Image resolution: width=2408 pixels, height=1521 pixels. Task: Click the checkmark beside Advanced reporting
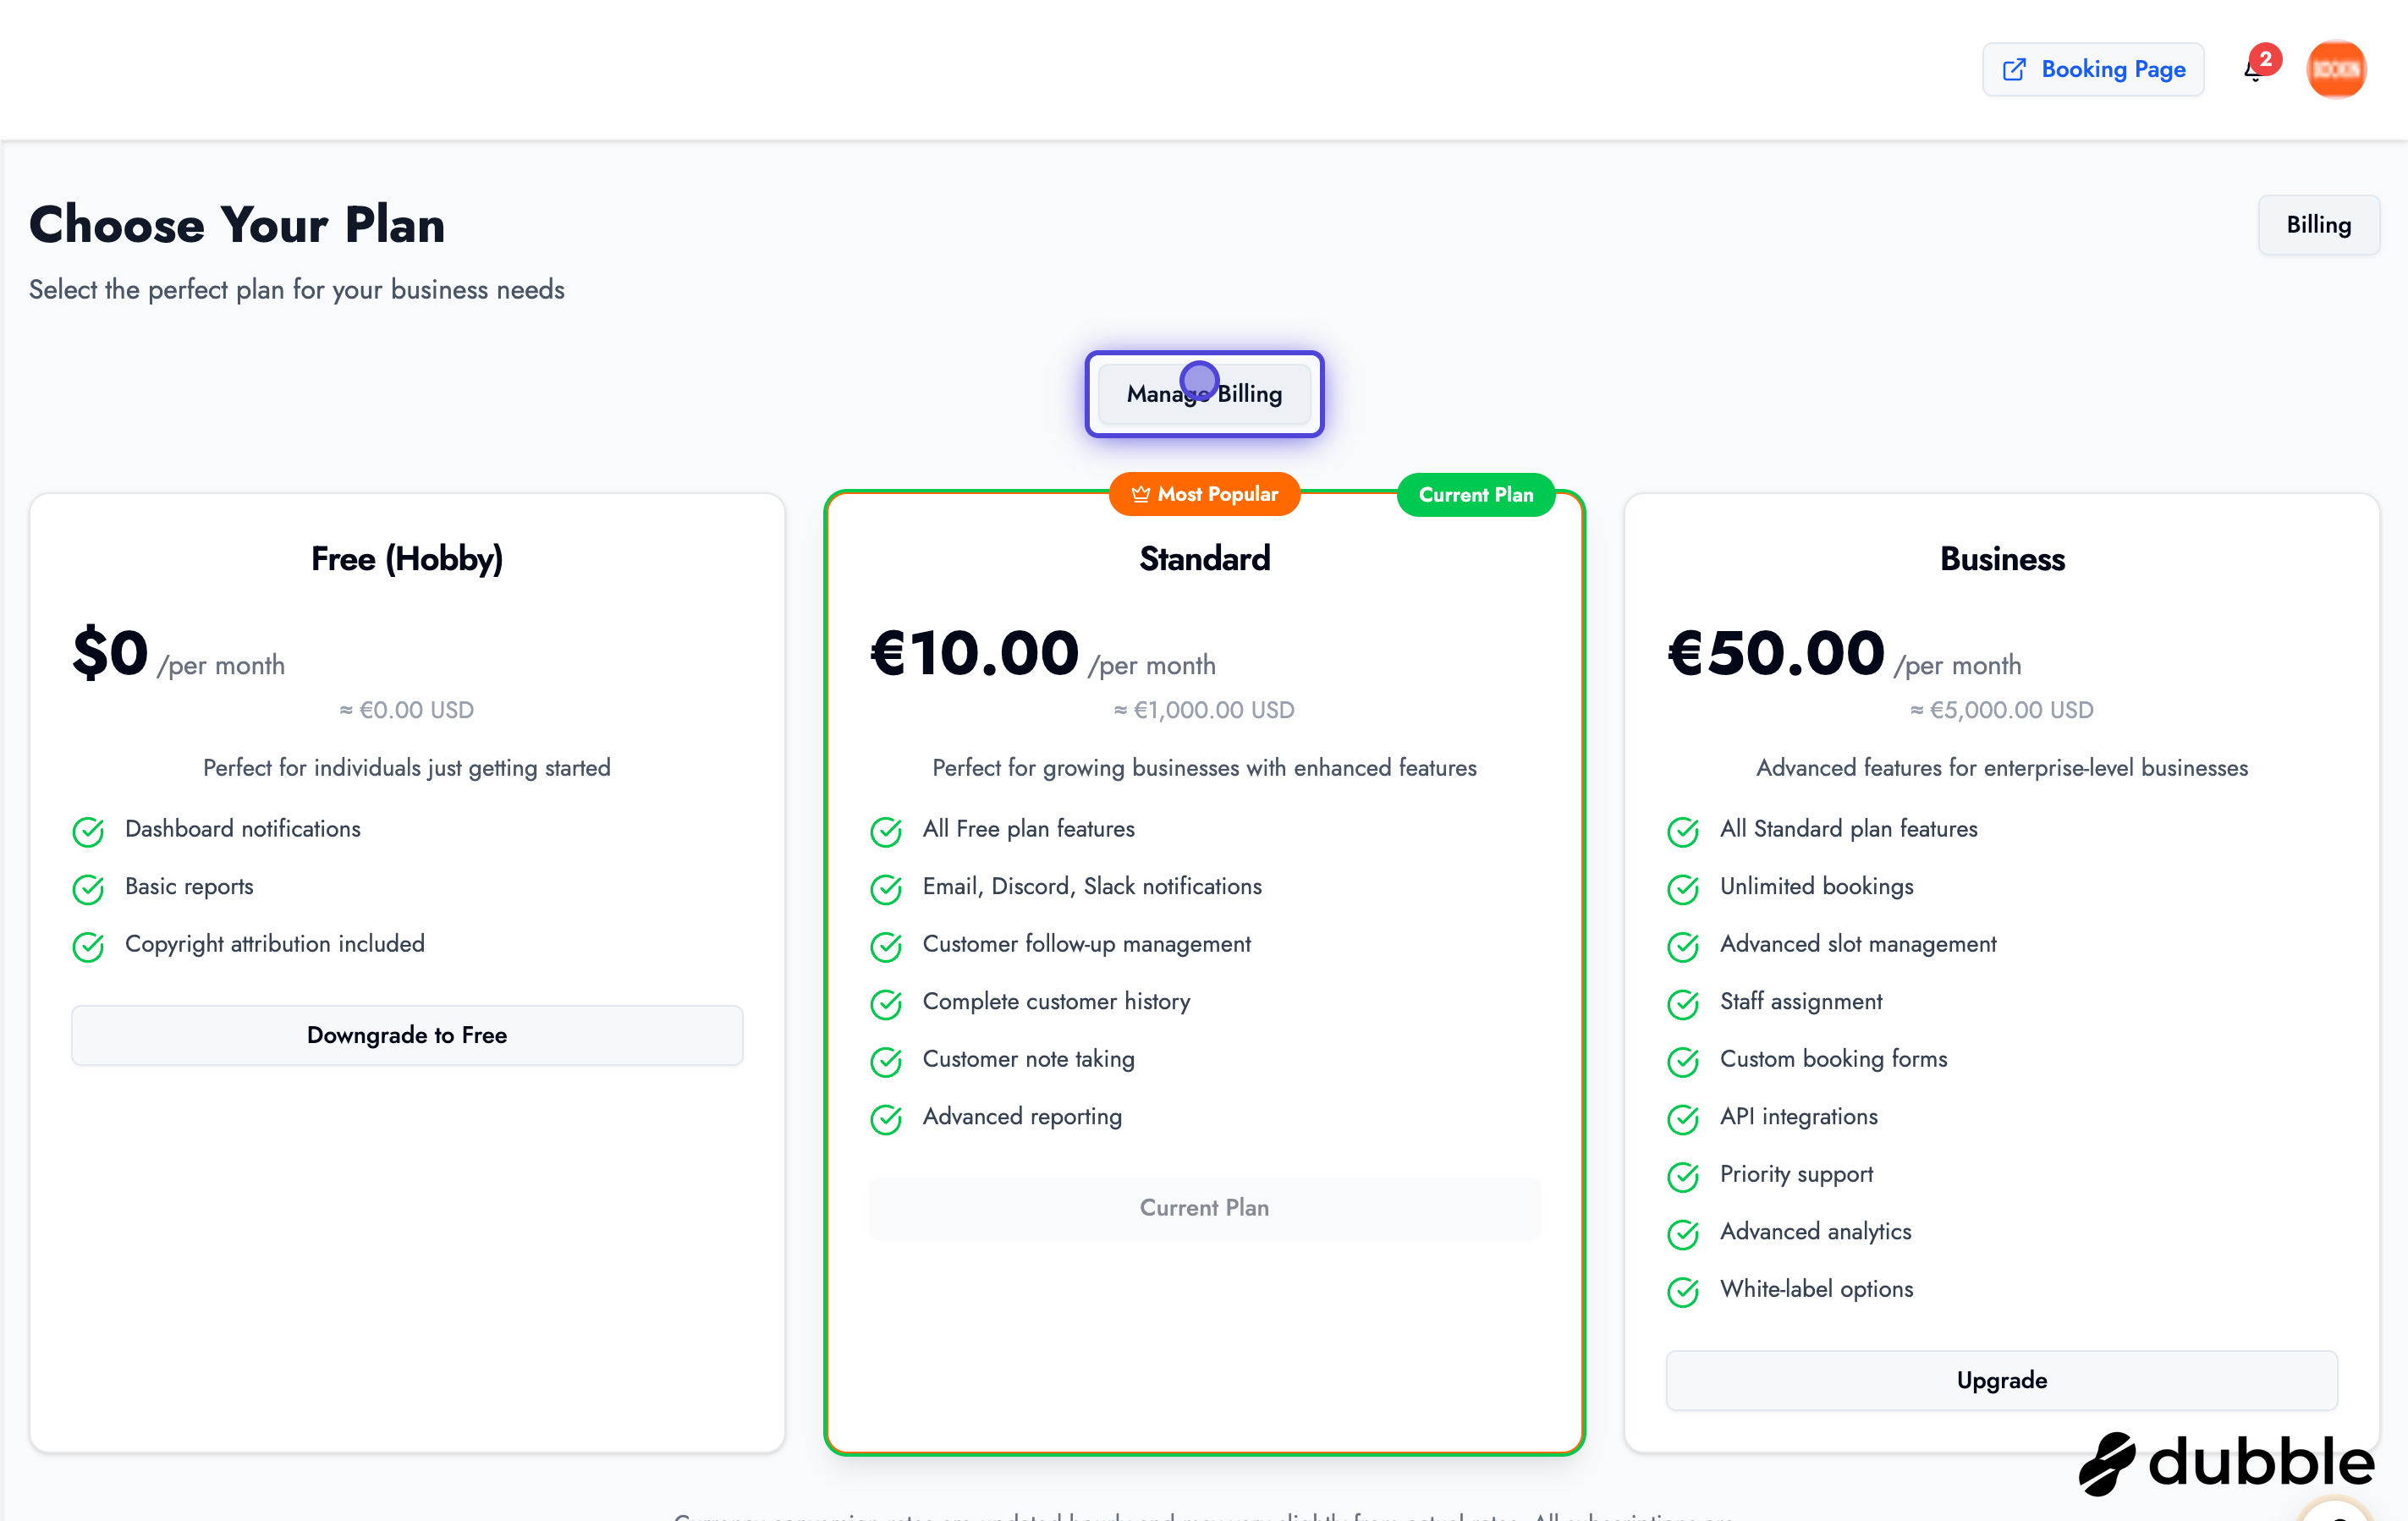(886, 1119)
